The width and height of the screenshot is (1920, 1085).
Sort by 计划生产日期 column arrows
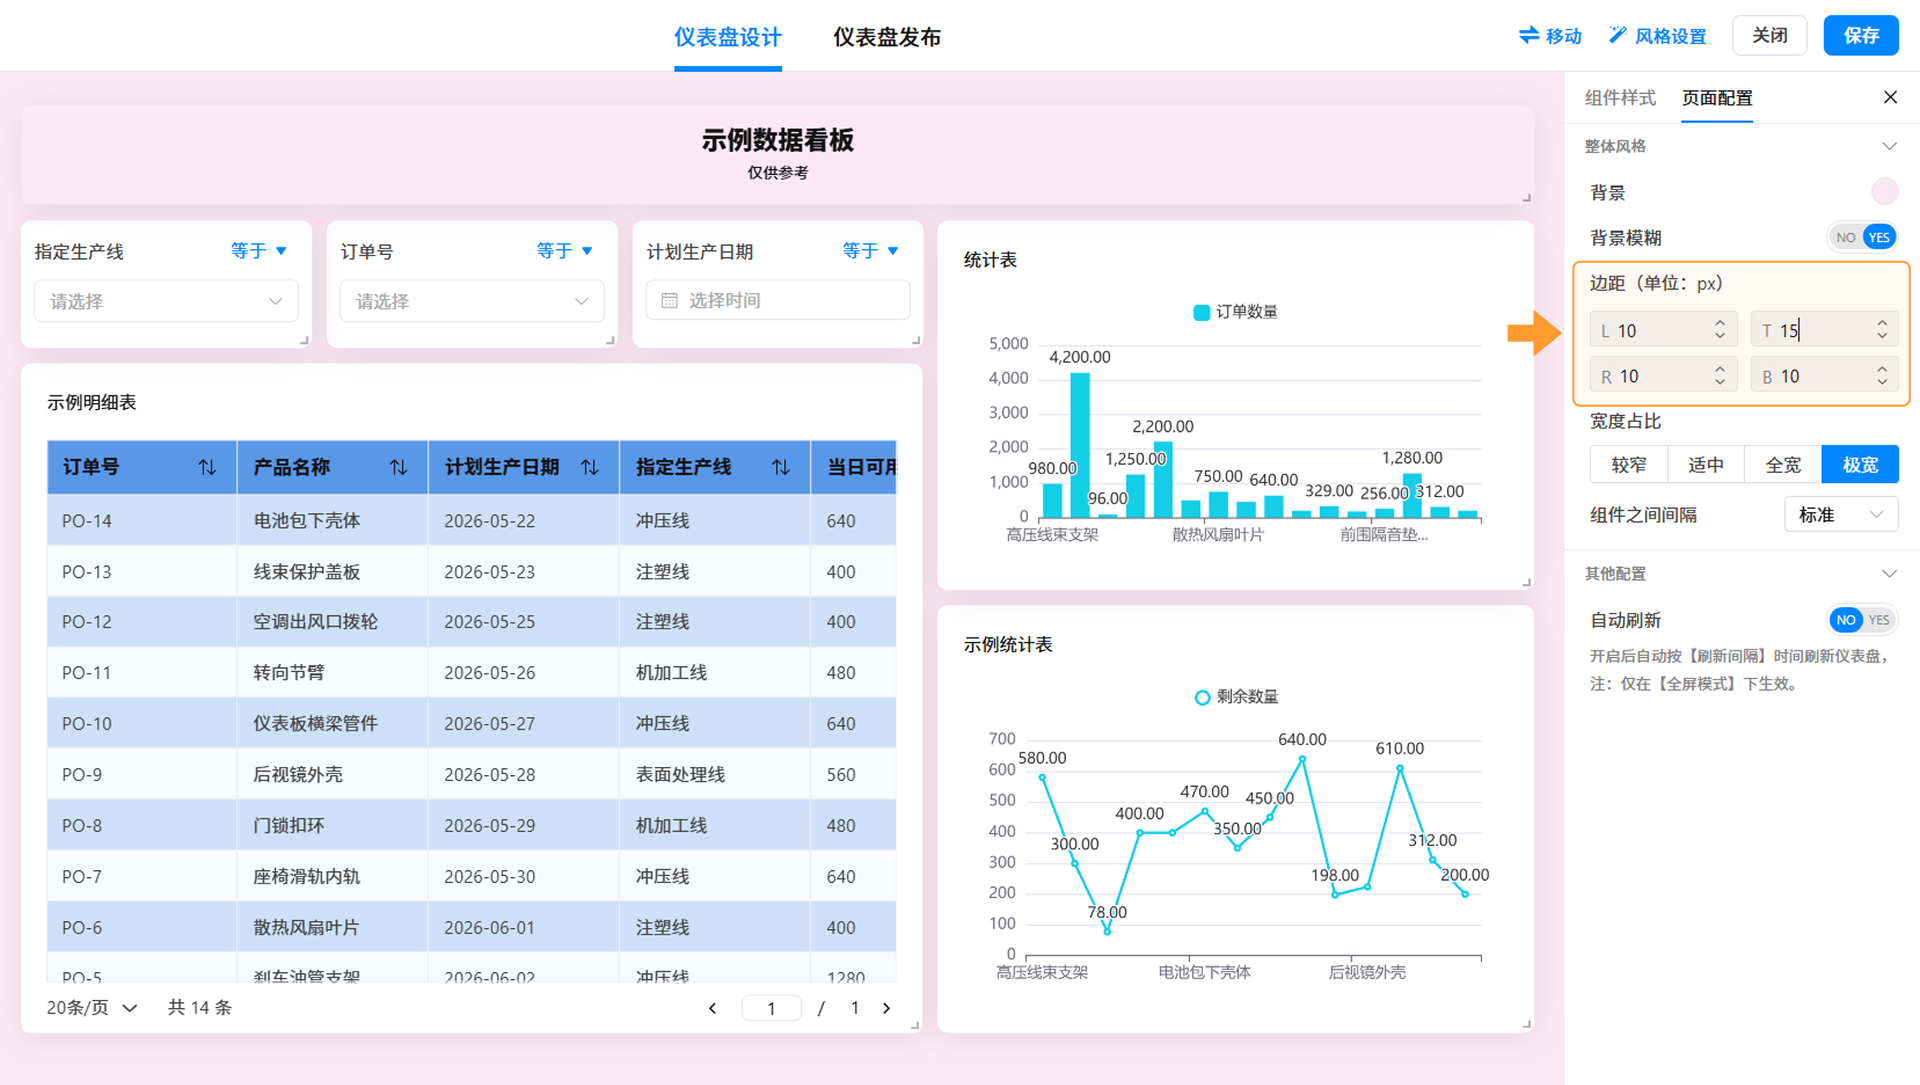pyautogui.click(x=589, y=467)
